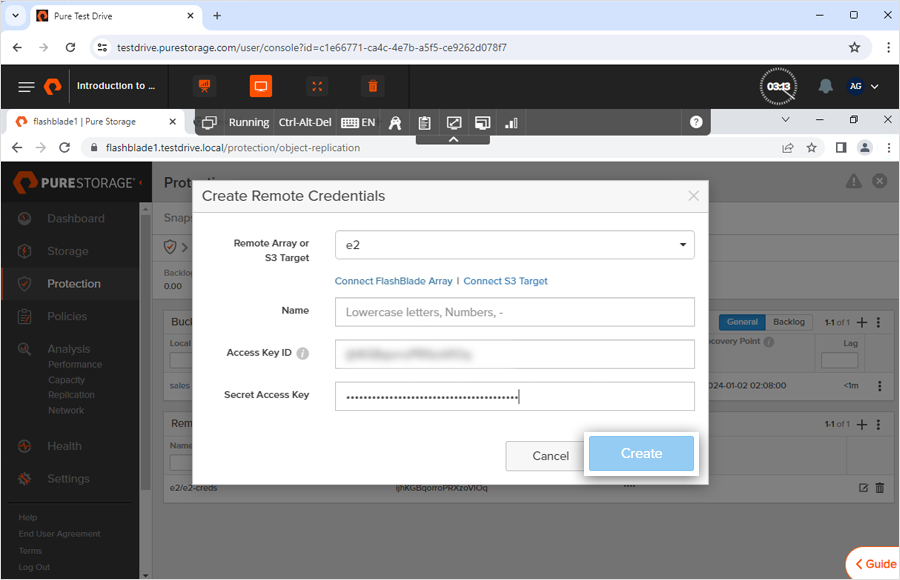Click the trash icon in Test Drive bar

pyautogui.click(x=373, y=87)
